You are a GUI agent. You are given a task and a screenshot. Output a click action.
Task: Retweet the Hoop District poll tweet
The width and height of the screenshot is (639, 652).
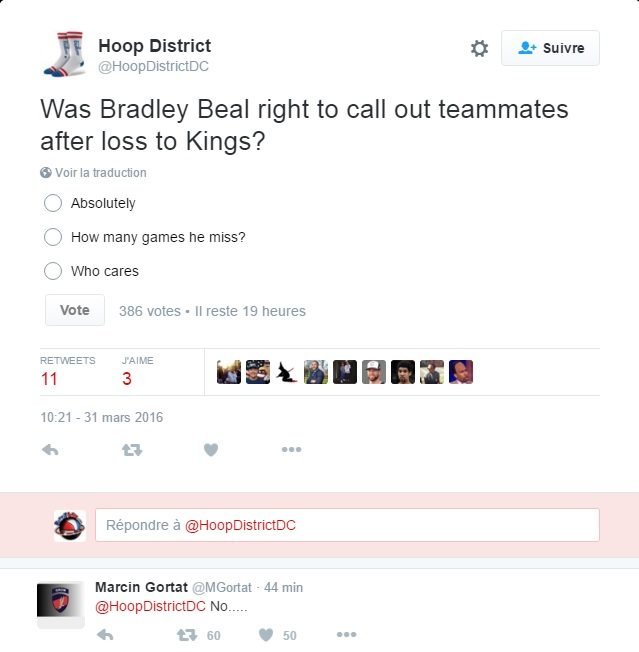tap(132, 449)
